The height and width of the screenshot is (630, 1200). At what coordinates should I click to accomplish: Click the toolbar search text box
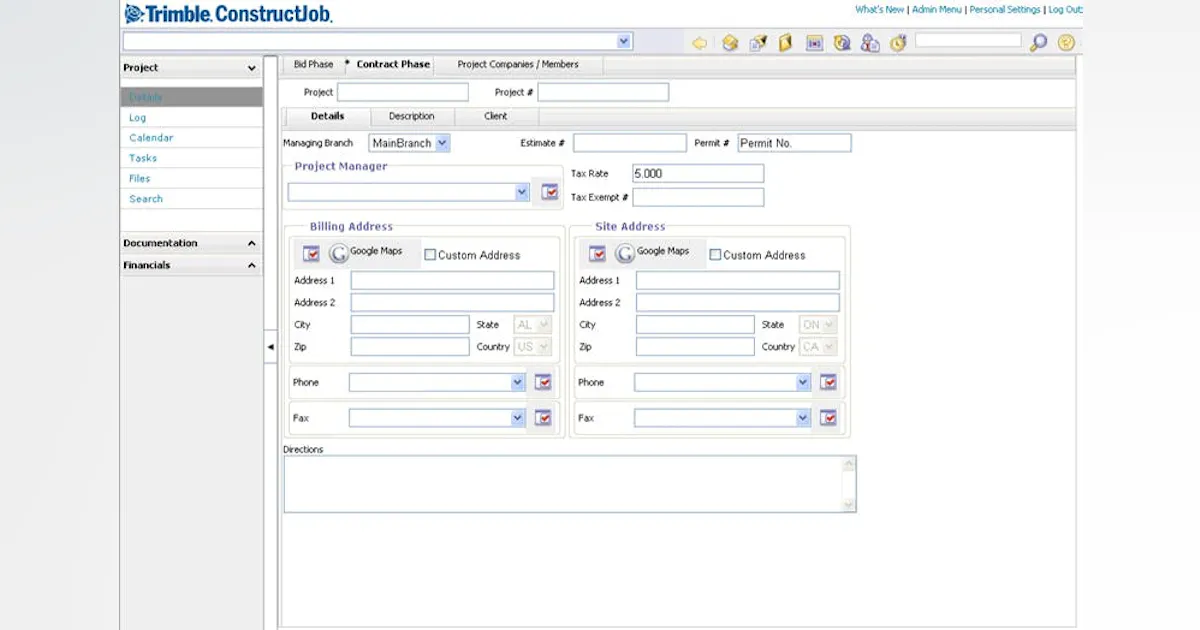968,41
